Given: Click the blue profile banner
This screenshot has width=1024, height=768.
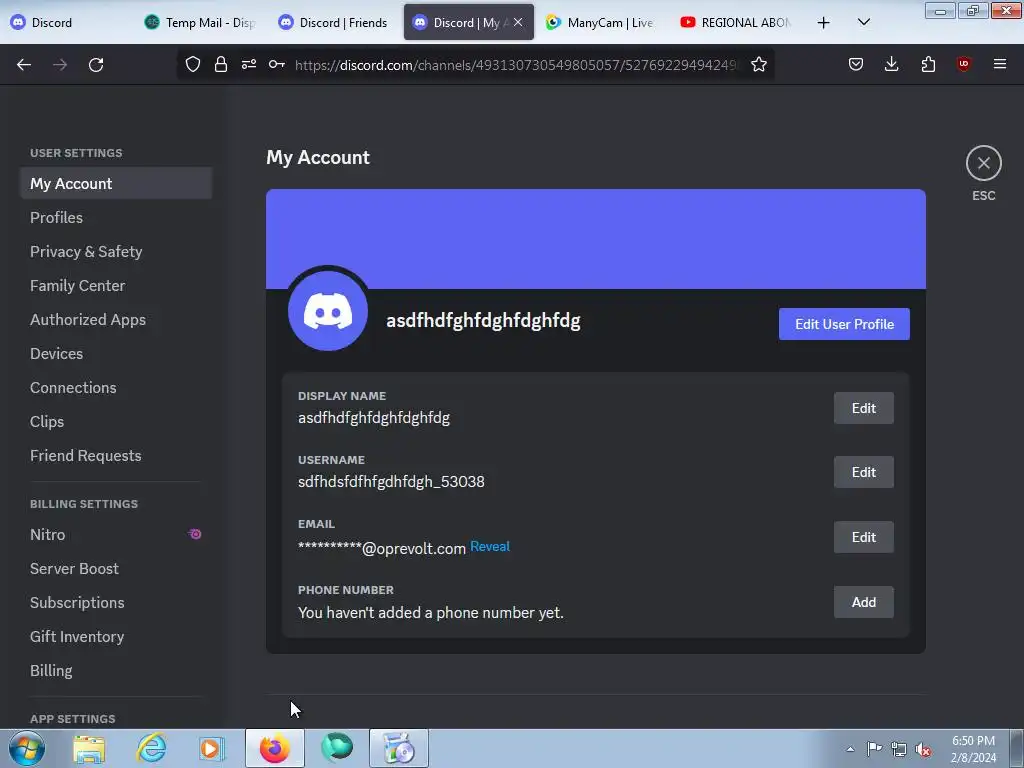Looking at the screenshot, I should point(596,239).
